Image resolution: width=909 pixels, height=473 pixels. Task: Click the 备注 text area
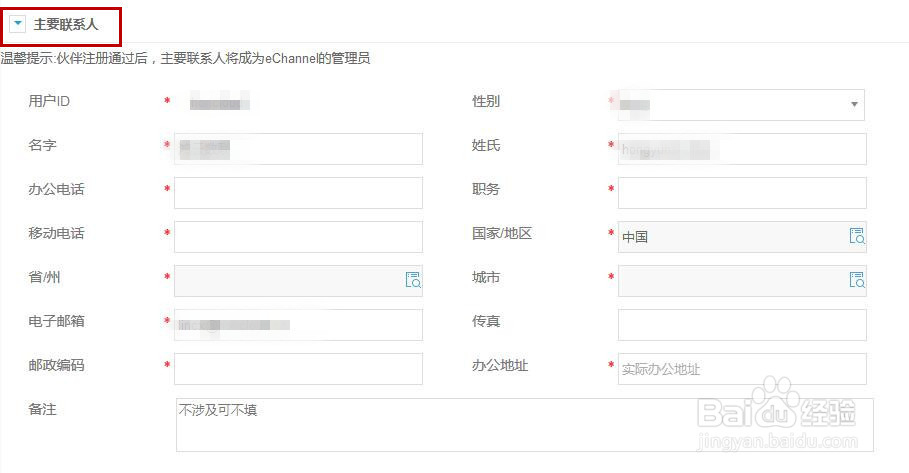524,425
